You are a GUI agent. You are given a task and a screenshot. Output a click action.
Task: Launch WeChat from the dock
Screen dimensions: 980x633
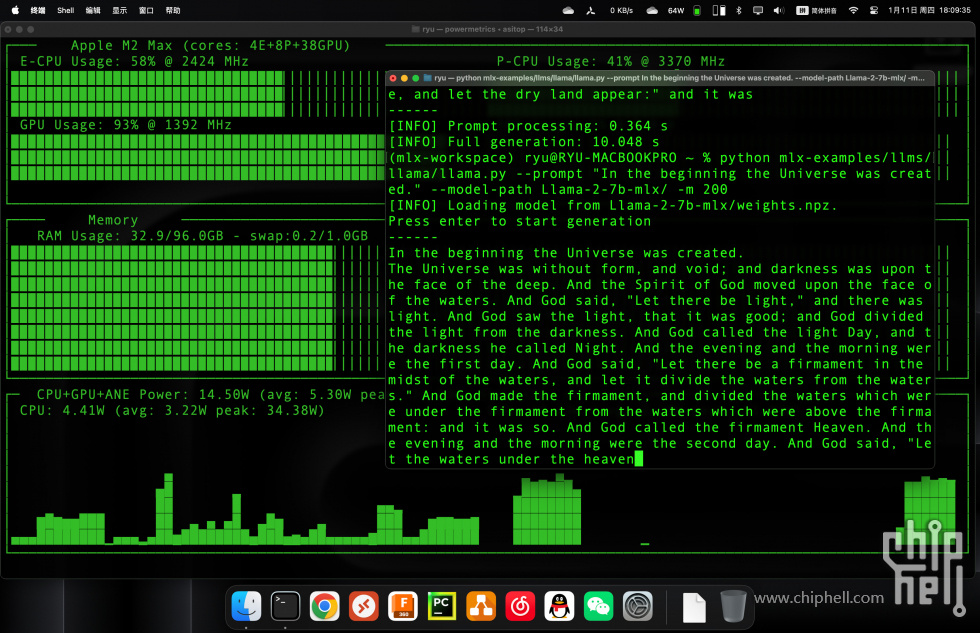point(599,606)
